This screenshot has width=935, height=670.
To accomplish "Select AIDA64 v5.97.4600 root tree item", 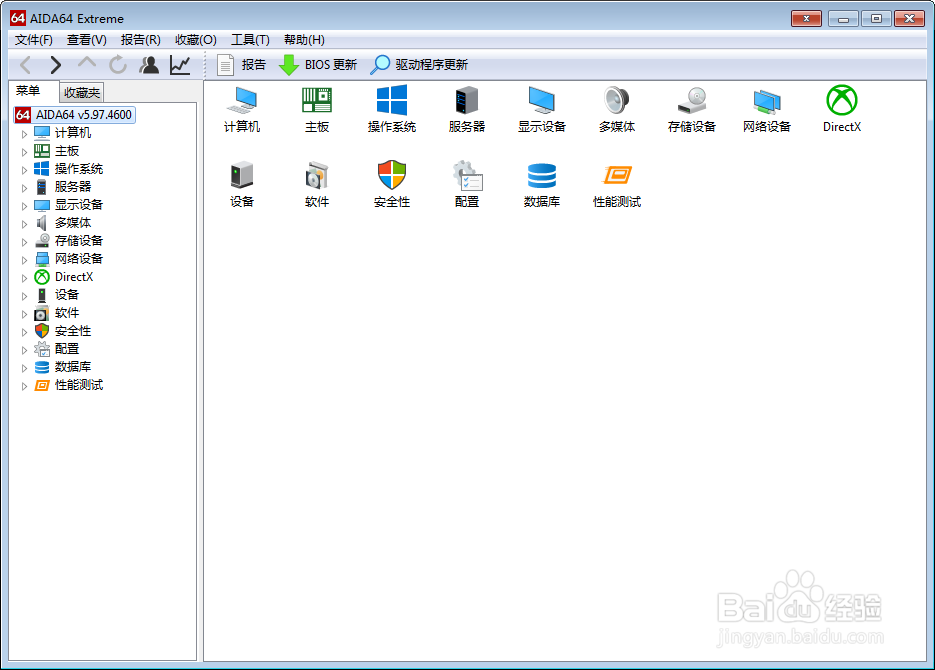I will [x=75, y=114].
